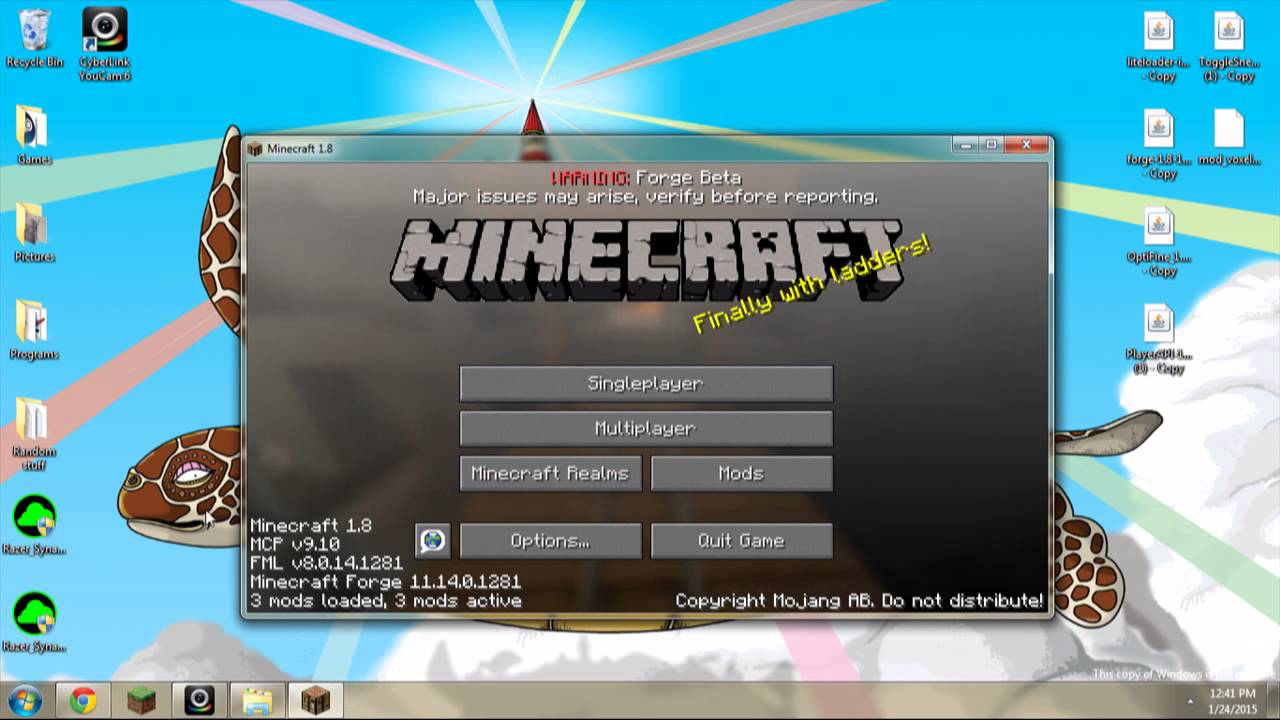
Task: Open the Mods list
Action: (x=741, y=473)
